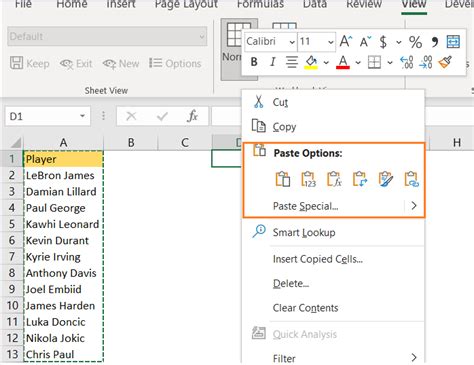Apply percent style format
This screenshot has width=474, height=365.
click(415, 42)
